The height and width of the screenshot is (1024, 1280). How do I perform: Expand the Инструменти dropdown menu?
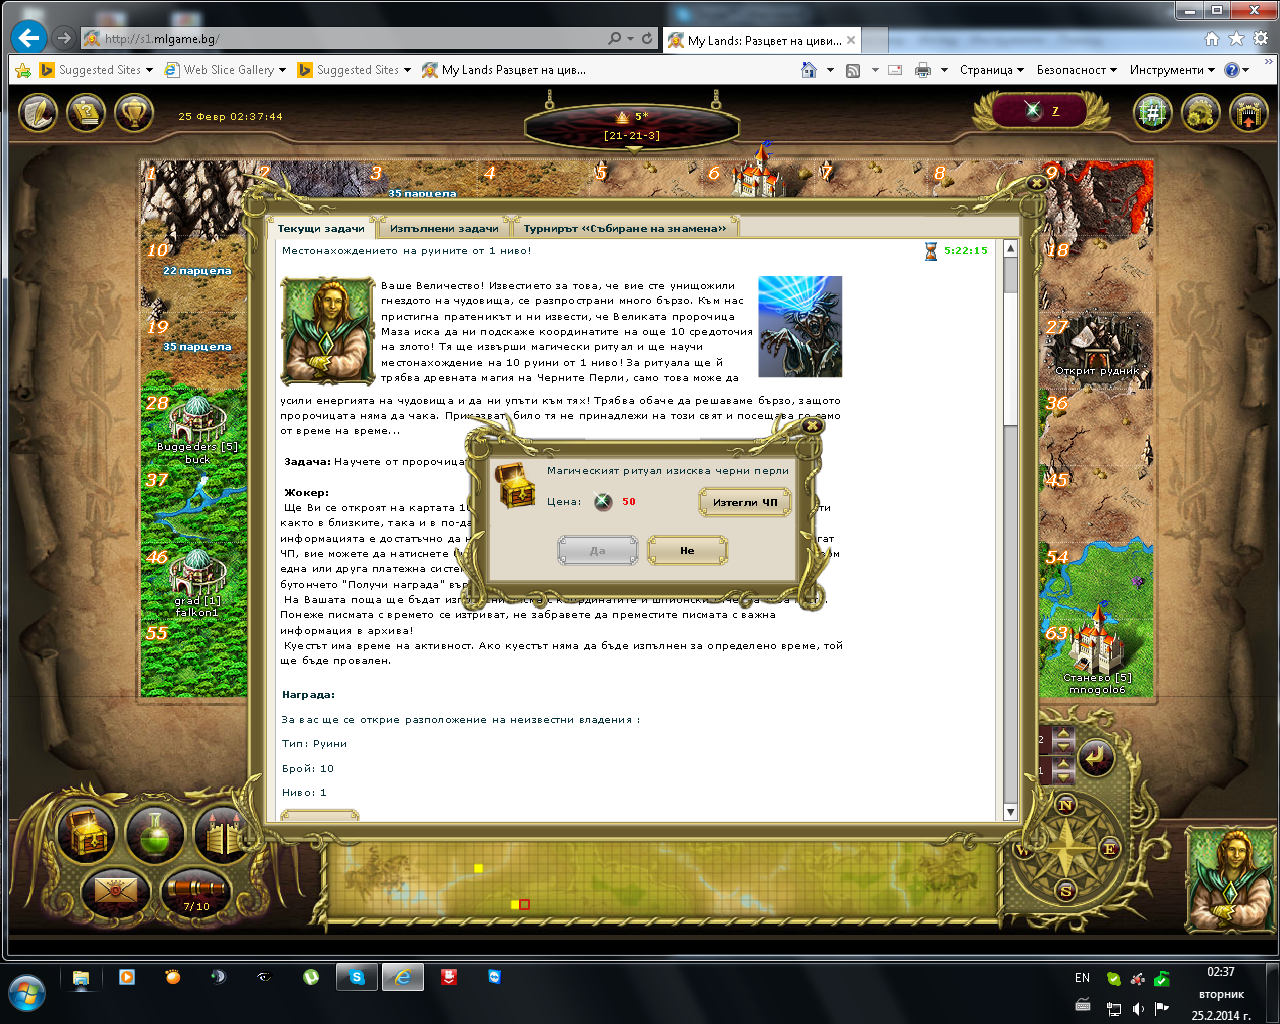click(1172, 70)
